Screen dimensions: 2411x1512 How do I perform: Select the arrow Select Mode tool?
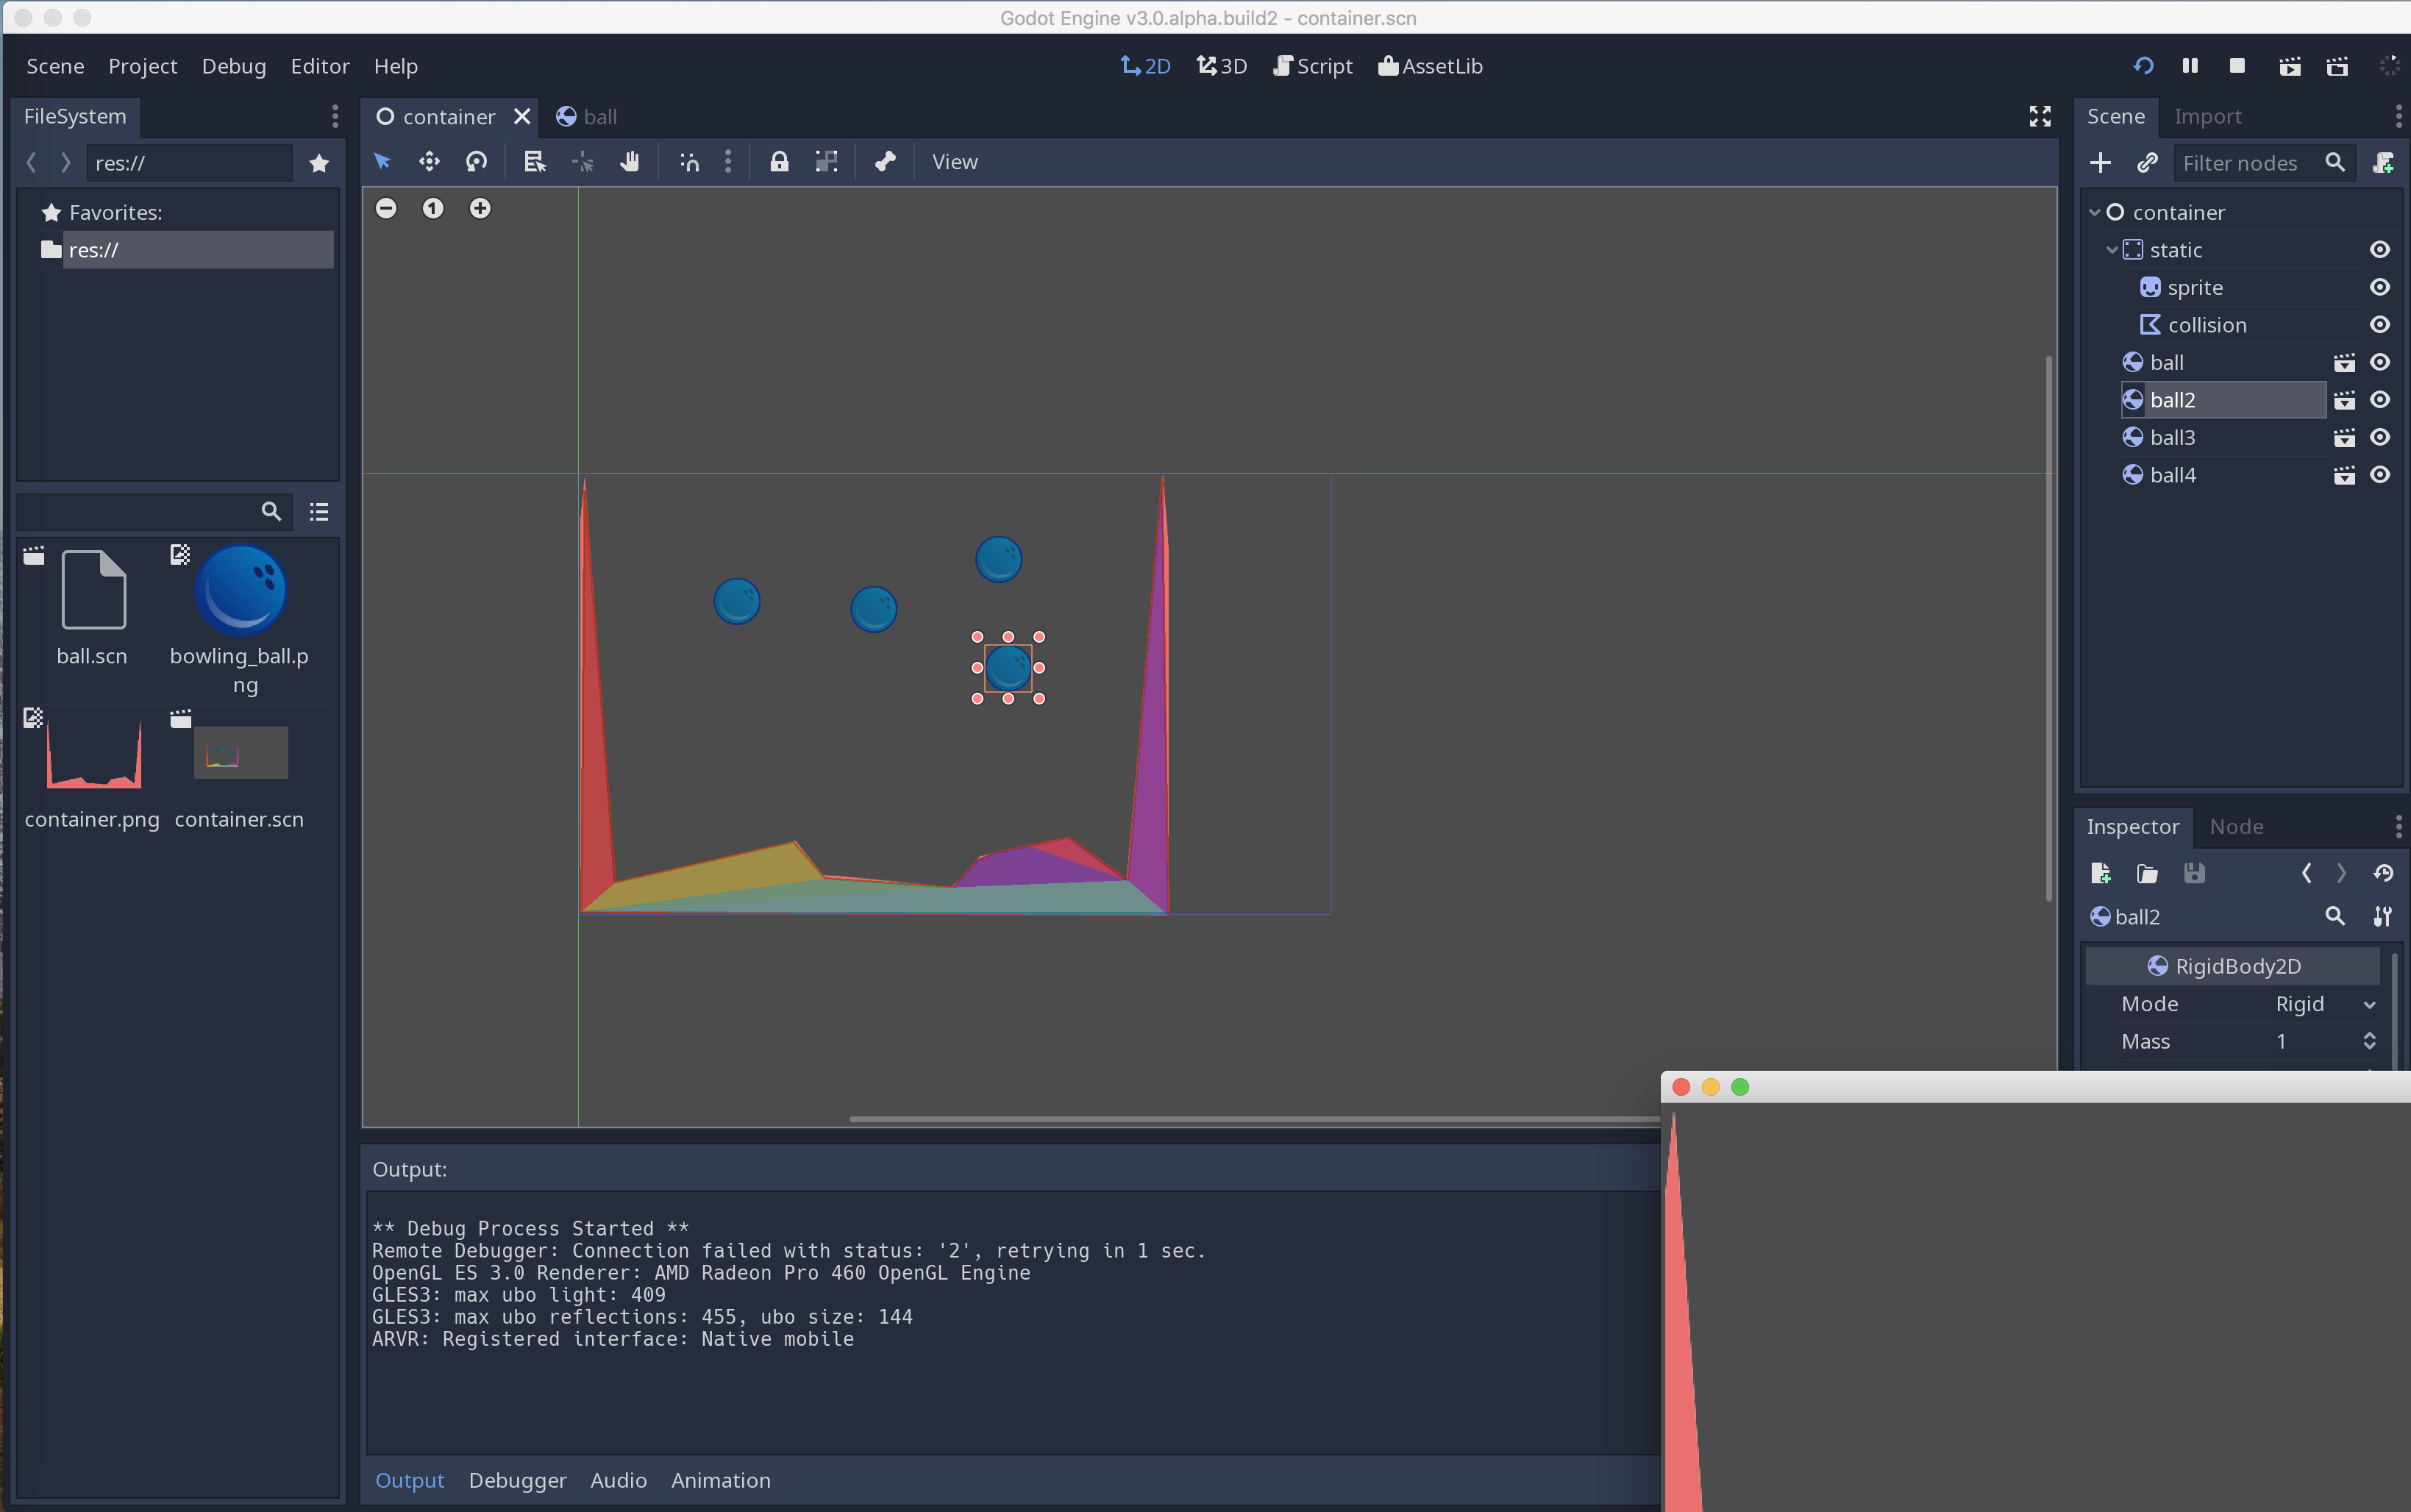382,161
